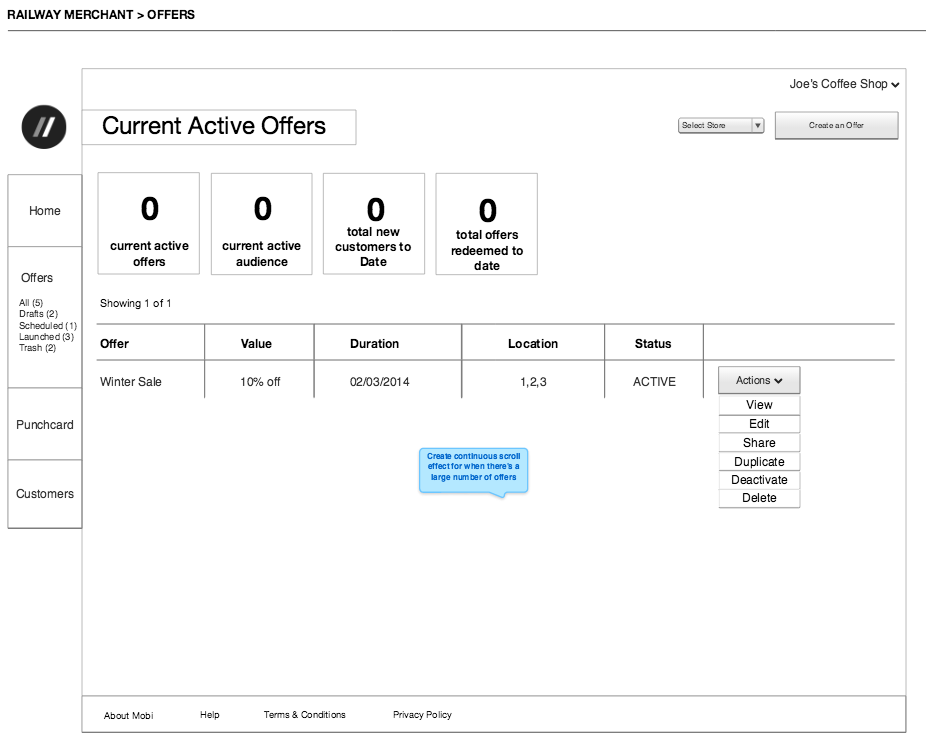Show Launched (3) offers
The height and width of the screenshot is (740, 926).
coord(46,337)
